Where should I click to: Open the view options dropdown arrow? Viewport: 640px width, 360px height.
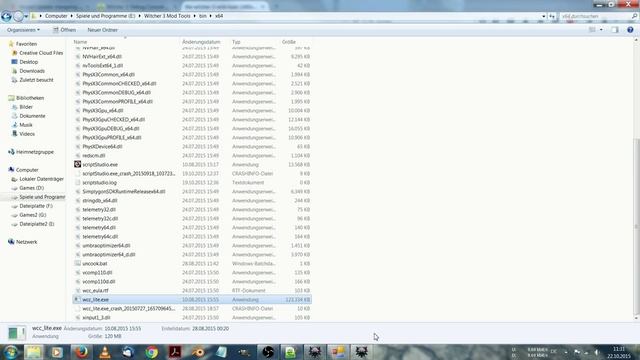coord(601,30)
